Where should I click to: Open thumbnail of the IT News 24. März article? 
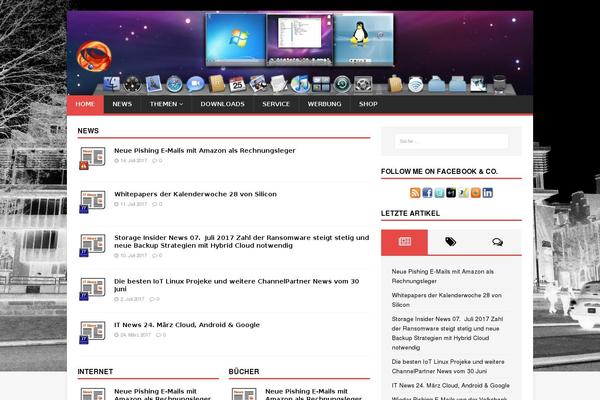click(x=92, y=332)
